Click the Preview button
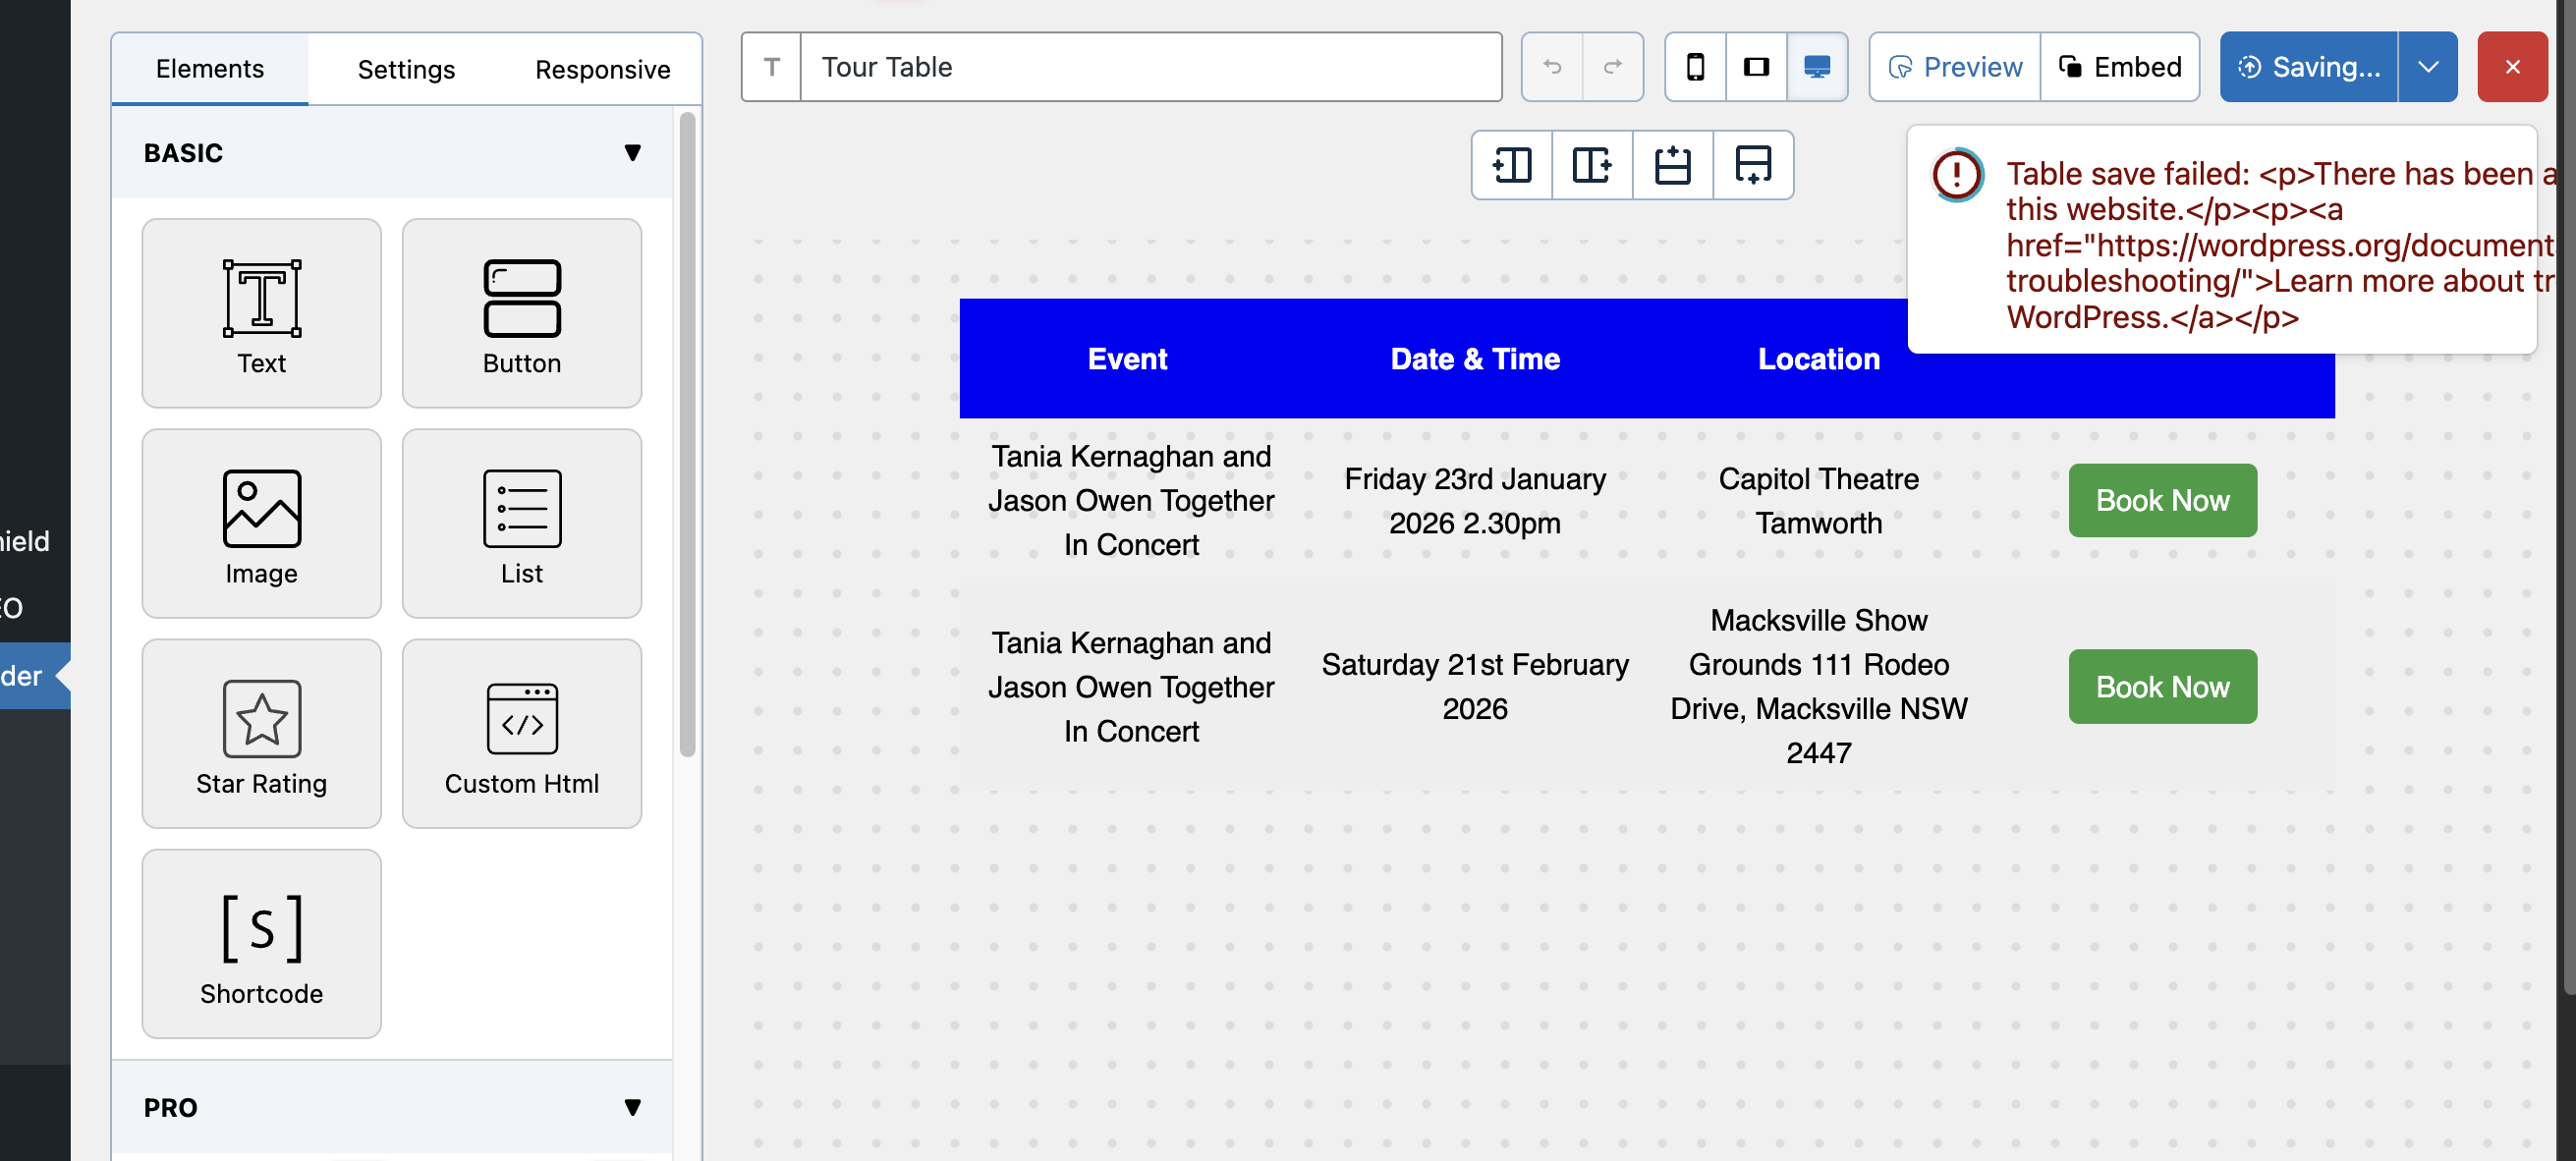This screenshot has height=1161, width=2576. coord(1955,67)
